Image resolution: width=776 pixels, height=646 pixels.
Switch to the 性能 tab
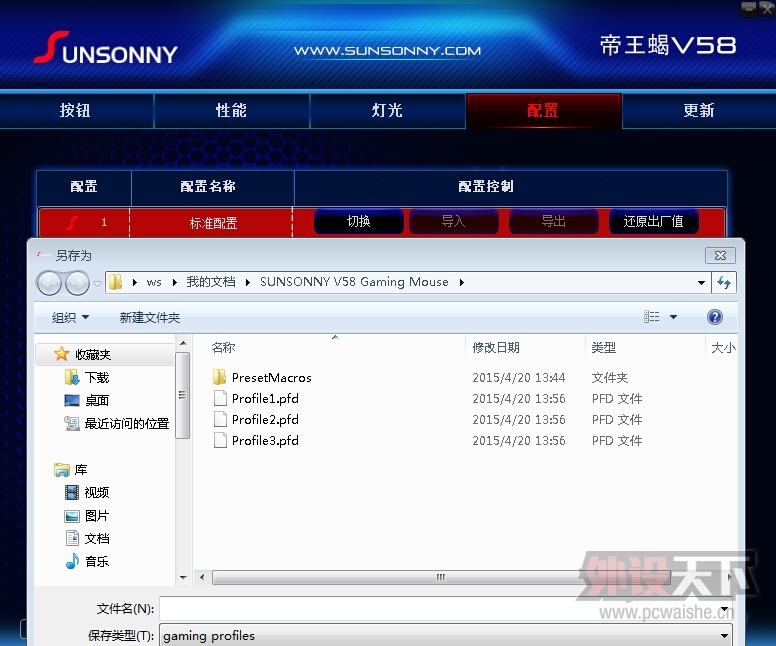(232, 111)
